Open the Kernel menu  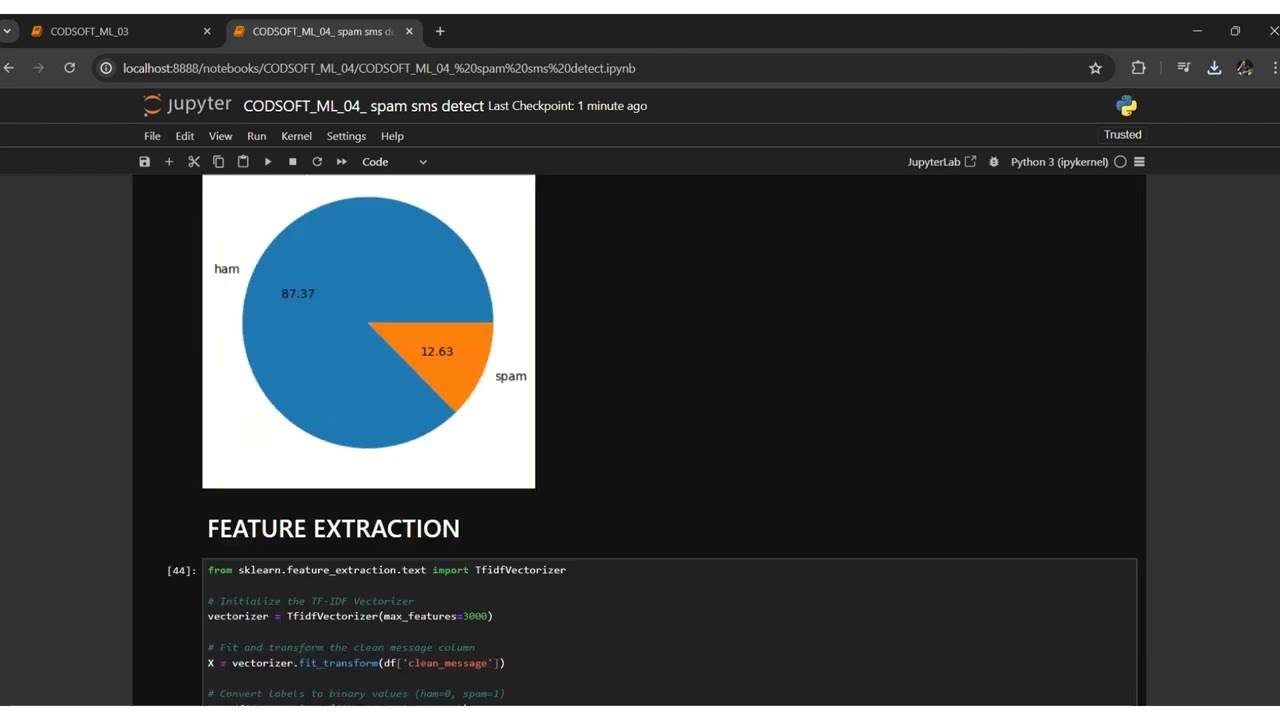pyautogui.click(x=297, y=136)
